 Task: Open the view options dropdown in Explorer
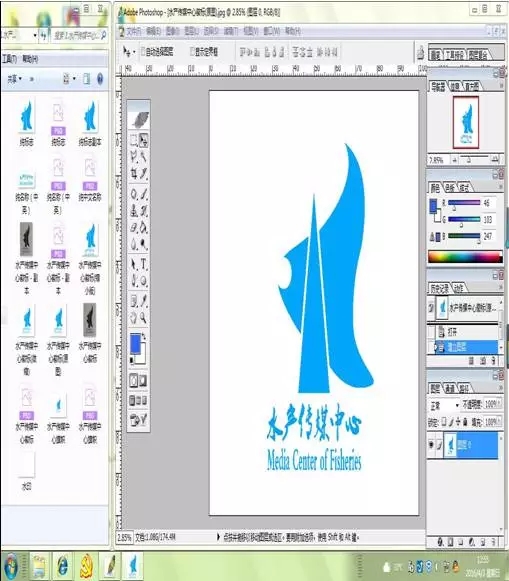[74, 79]
